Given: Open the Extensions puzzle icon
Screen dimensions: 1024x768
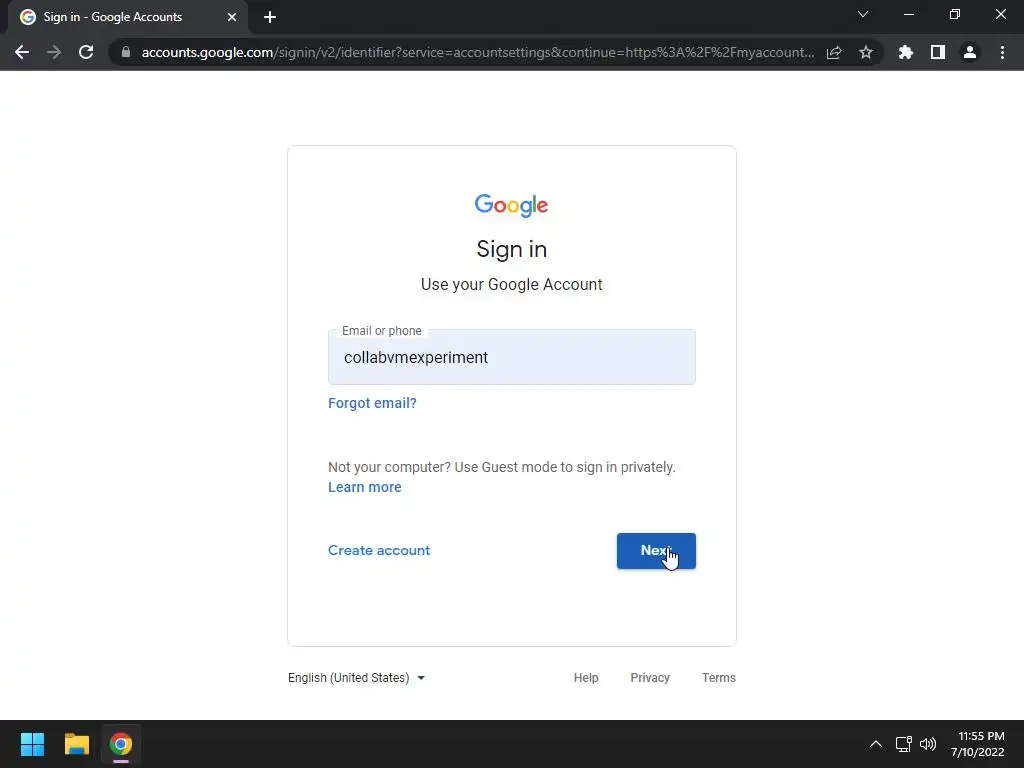Looking at the screenshot, I should pos(906,52).
